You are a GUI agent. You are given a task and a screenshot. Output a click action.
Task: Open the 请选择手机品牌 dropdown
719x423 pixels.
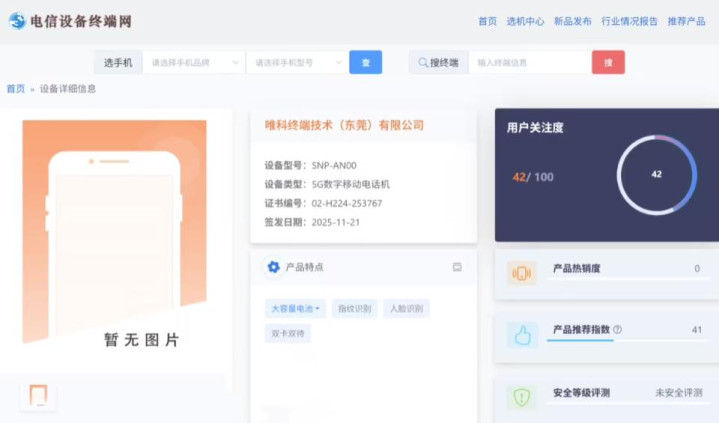pos(194,62)
